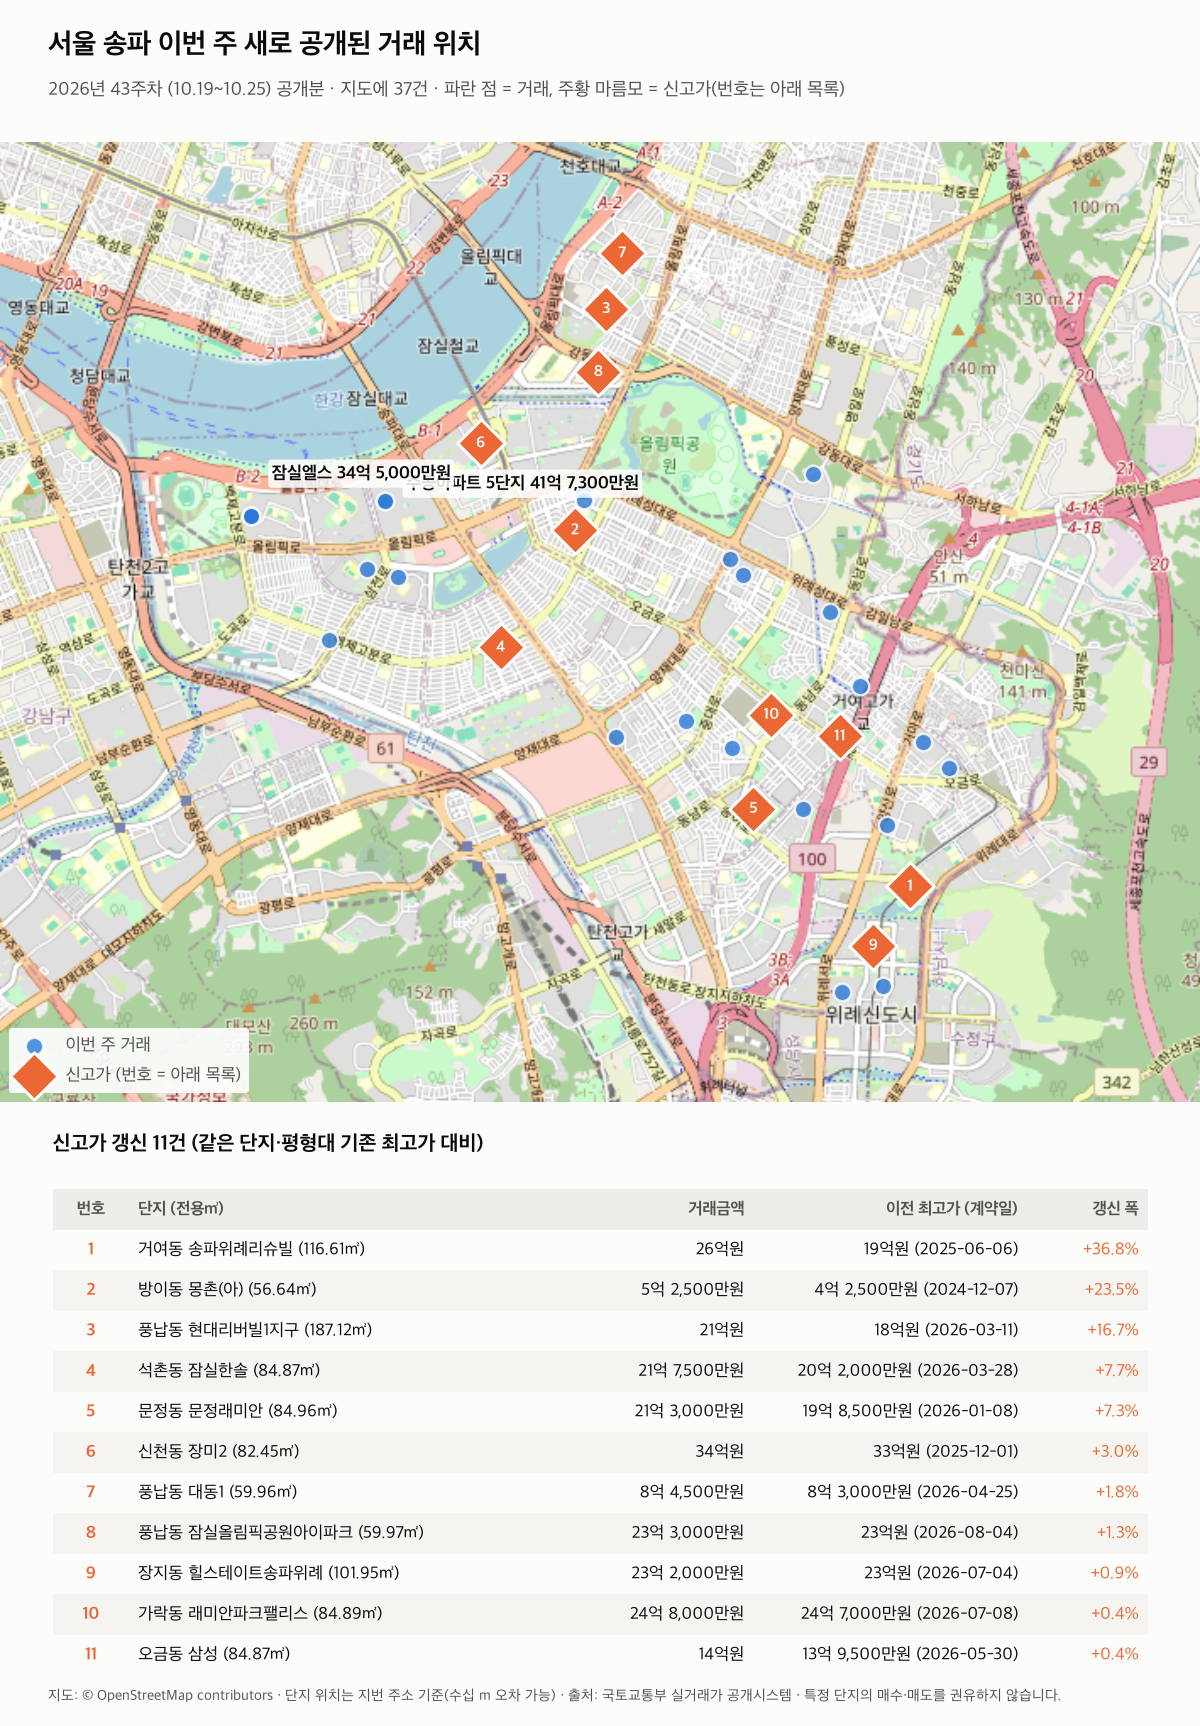Select 풍납동 잠실올림픽공원아이파크 (59.97㎡) in the table
Viewport: 1200px width, 1726px height.
click(x=281, y=1532)
